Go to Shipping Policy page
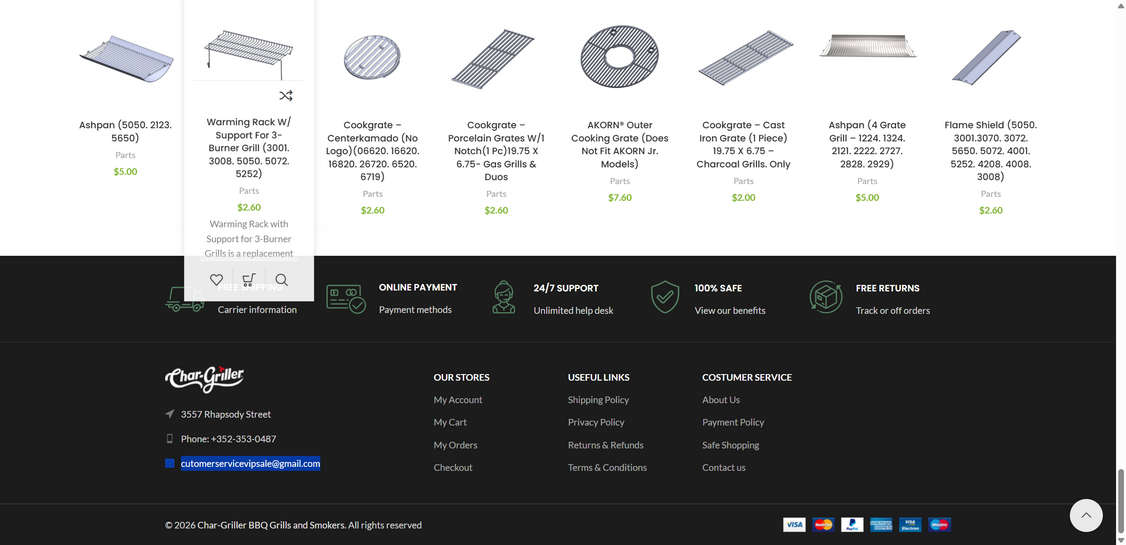The height and width of the screenshot is (545, 1126). pos(598,400)
